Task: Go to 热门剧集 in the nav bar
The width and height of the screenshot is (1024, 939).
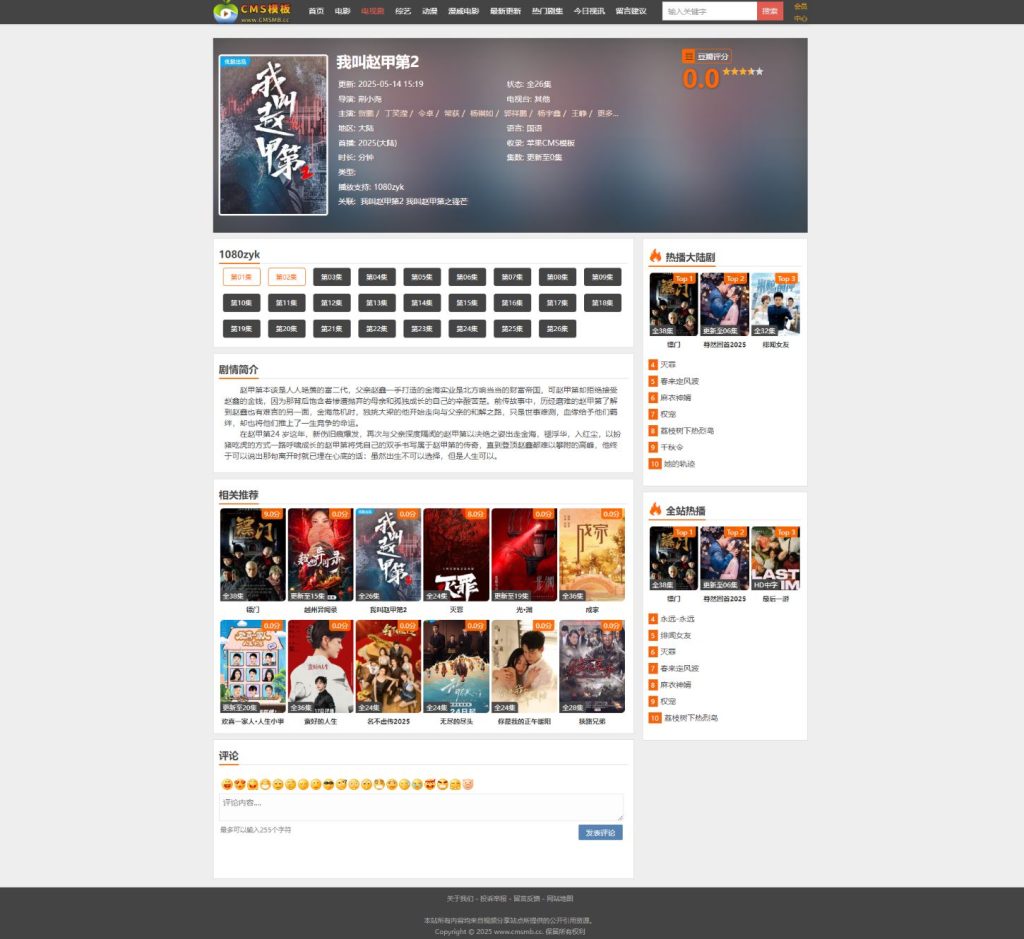Action: tap(547, 11)
